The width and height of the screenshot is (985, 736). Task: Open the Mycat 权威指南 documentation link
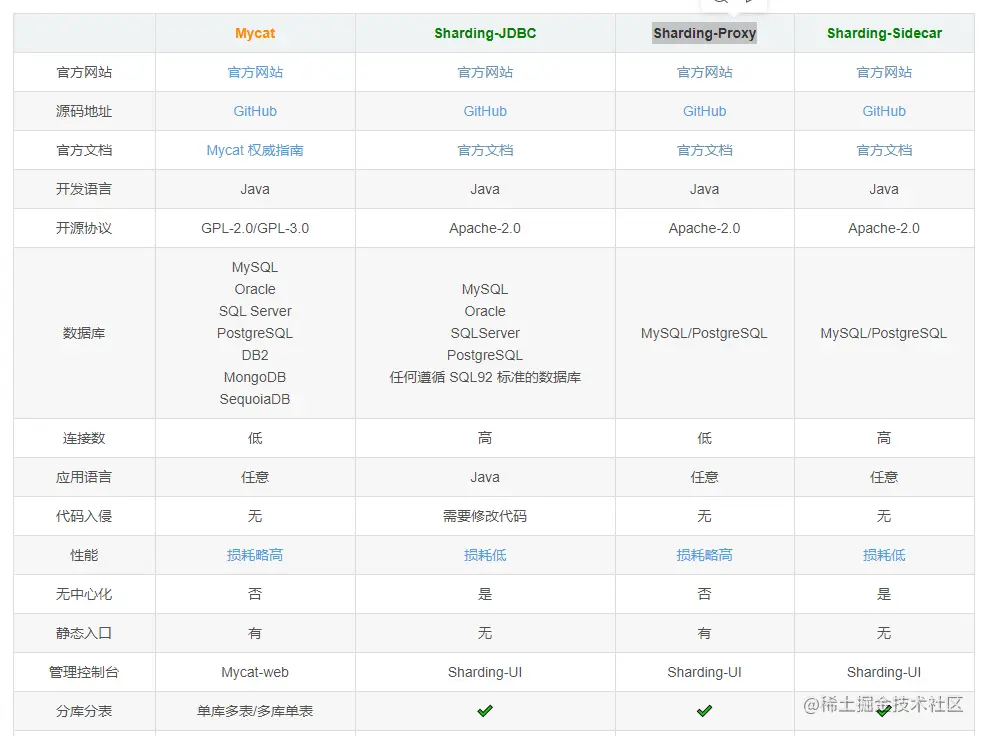point(255,150)
